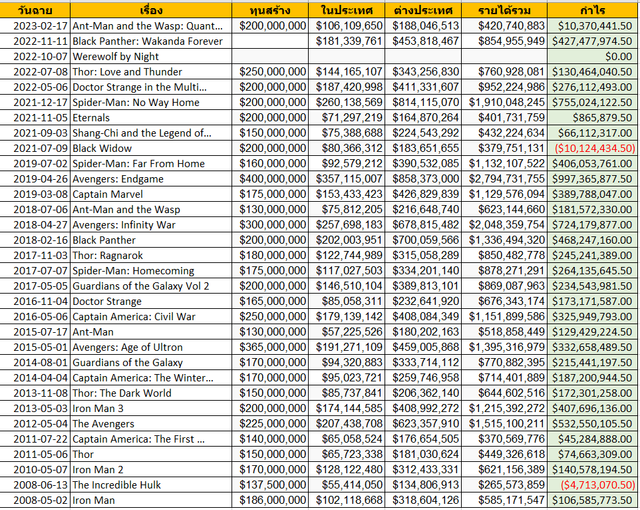
Task: Click No Way Home domestic $260,138,569
Action: pyautogui.click(x=347, y=102)
